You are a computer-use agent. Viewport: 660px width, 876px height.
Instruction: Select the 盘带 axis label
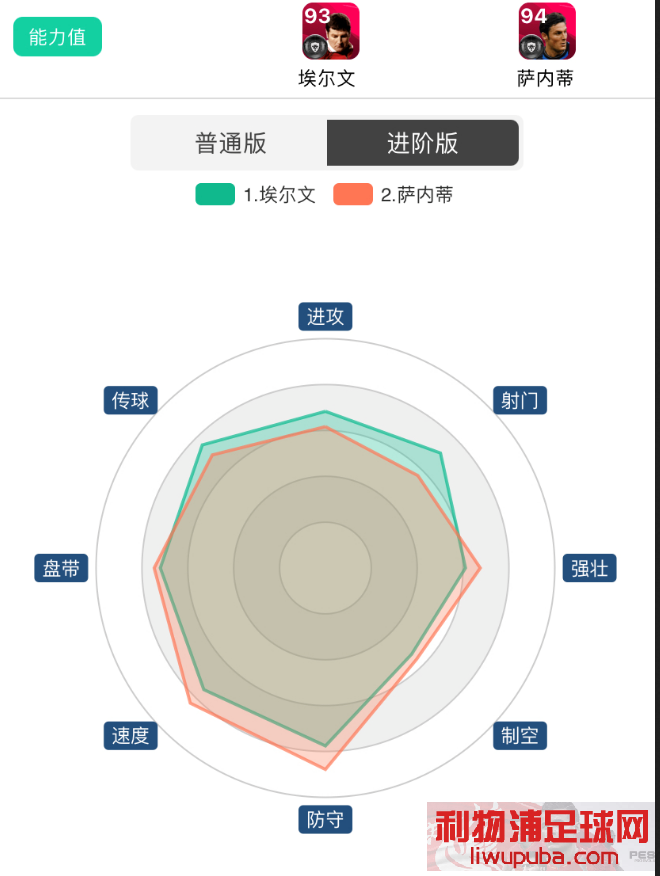61,568
